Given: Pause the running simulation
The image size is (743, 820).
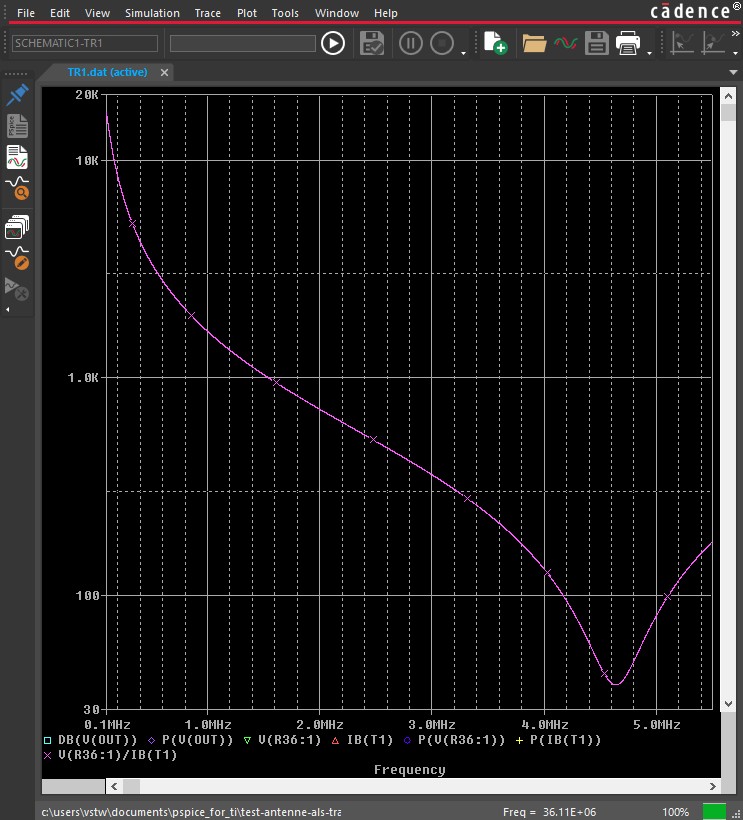Looking at the screenshot, I should (x=410, y=43).
